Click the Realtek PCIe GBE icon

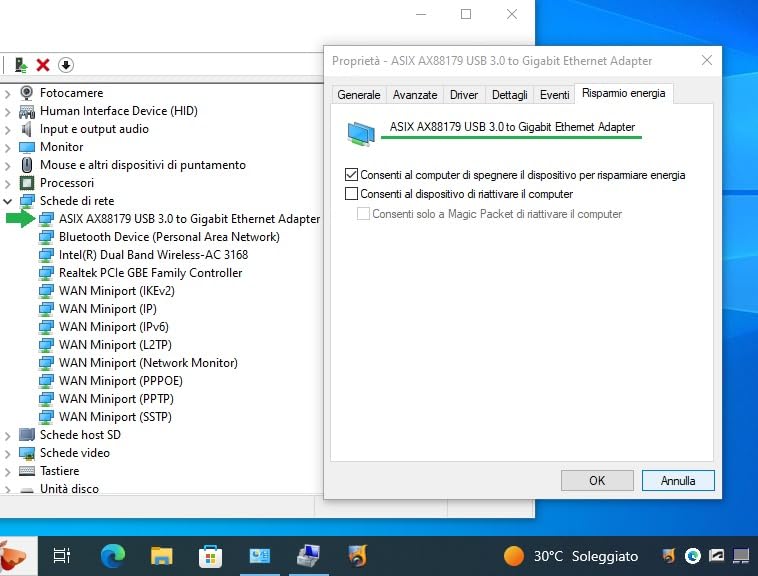point(46,273)
